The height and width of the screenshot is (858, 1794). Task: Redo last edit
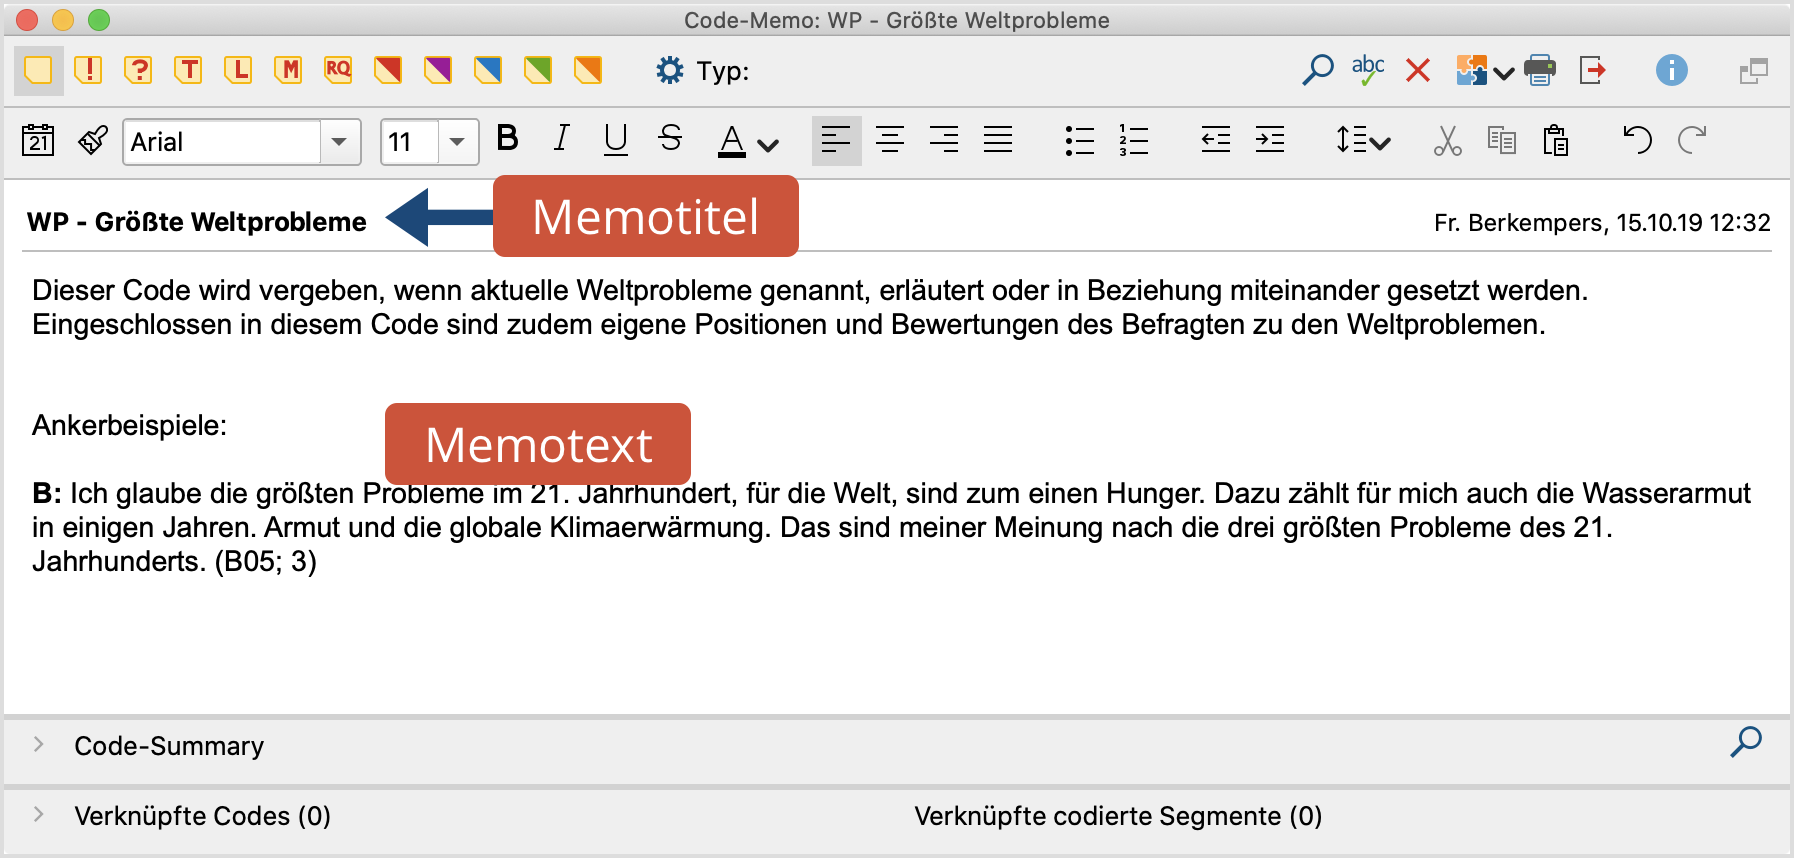click(x=1692, y=140)
